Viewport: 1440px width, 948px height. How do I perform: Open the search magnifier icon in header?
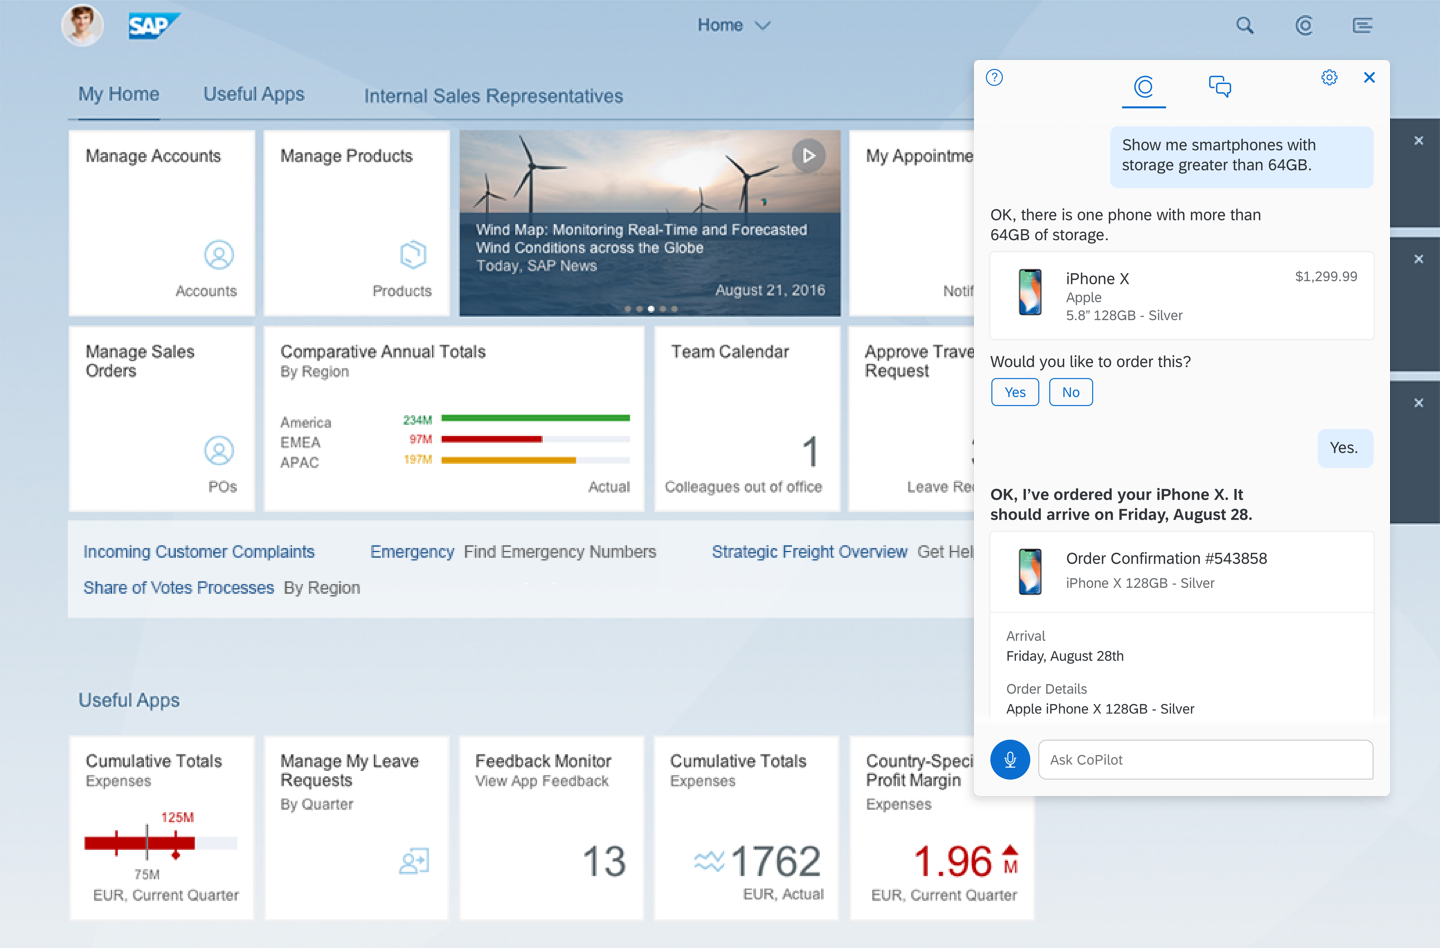click(1245, 25)
